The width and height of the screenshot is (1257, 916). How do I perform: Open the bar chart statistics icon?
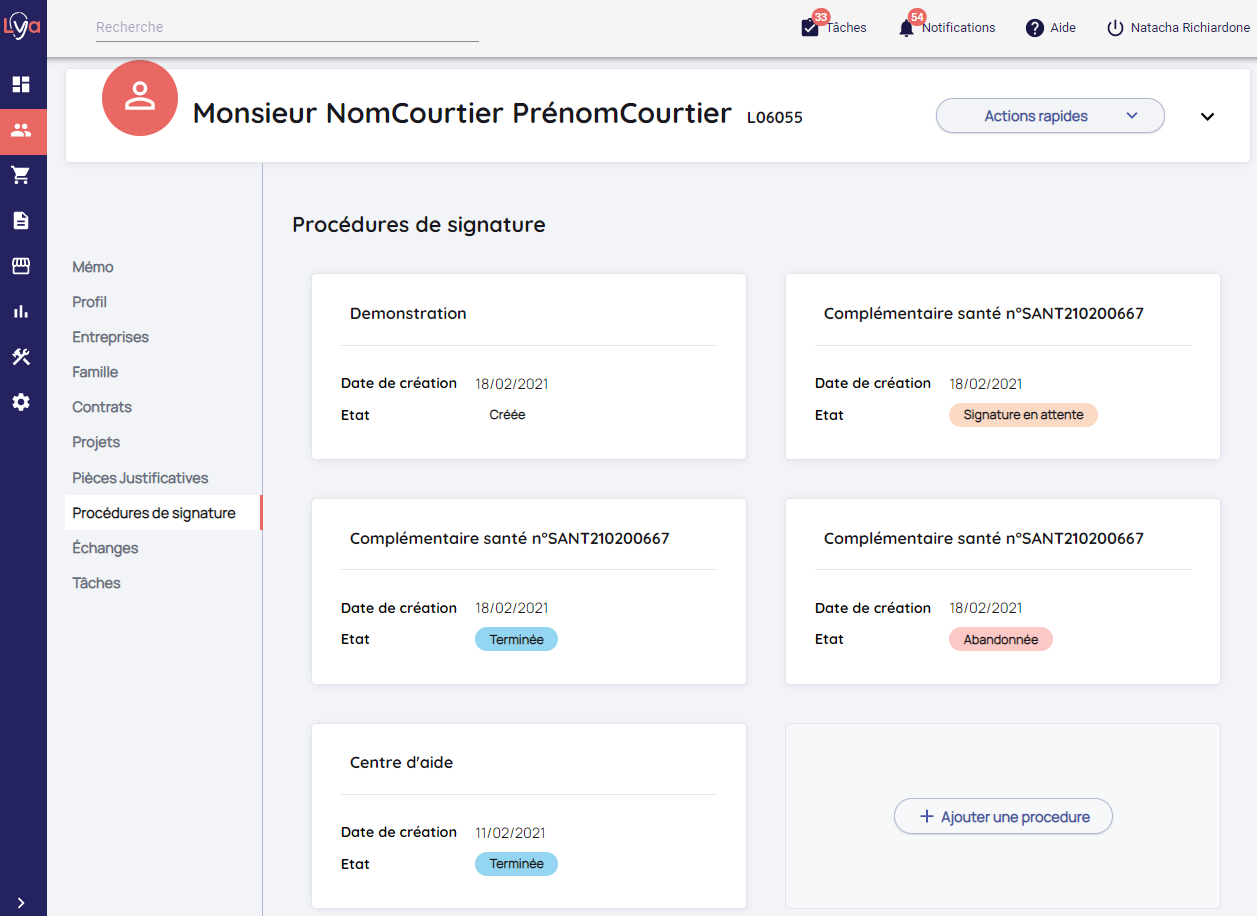coord(21,312)
